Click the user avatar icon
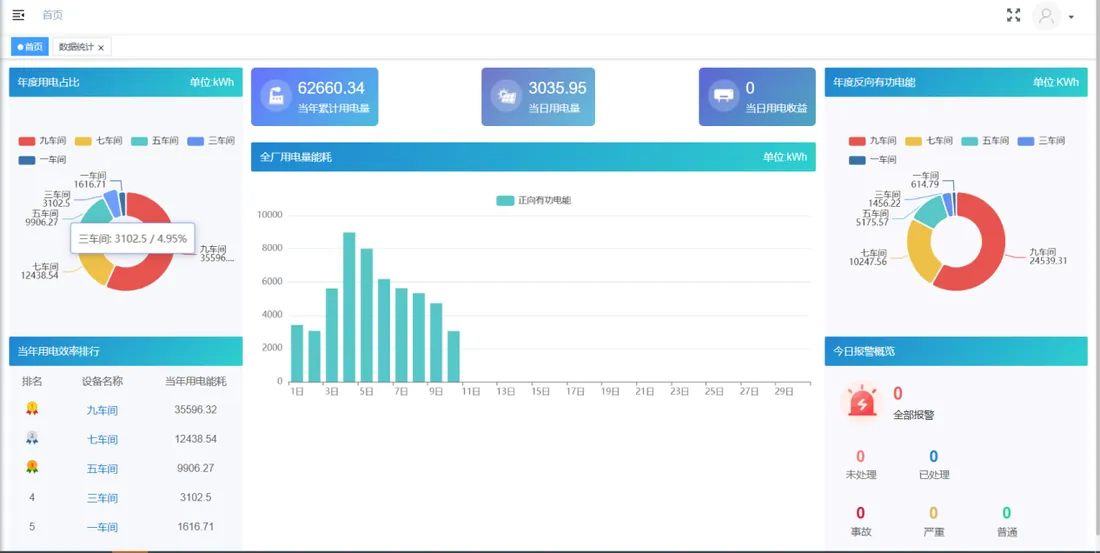 tap(1046, 15)
